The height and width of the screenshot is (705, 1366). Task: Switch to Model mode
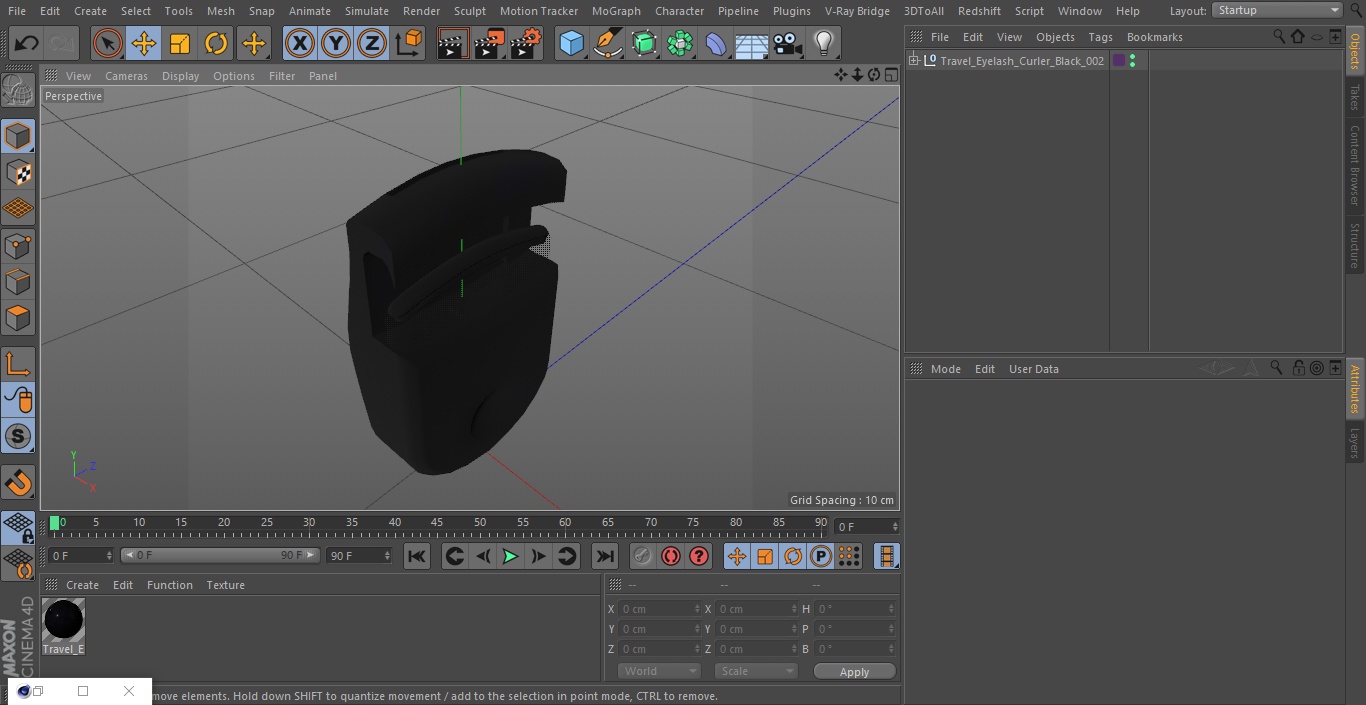[18, 136]
